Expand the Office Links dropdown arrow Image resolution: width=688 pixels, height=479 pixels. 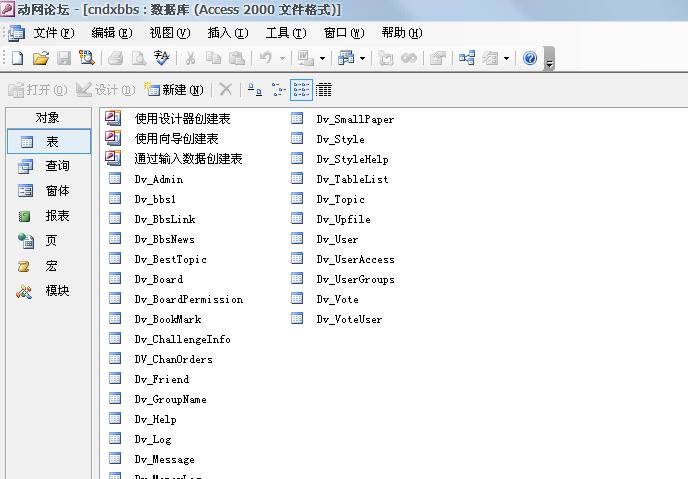pos(322,58)
